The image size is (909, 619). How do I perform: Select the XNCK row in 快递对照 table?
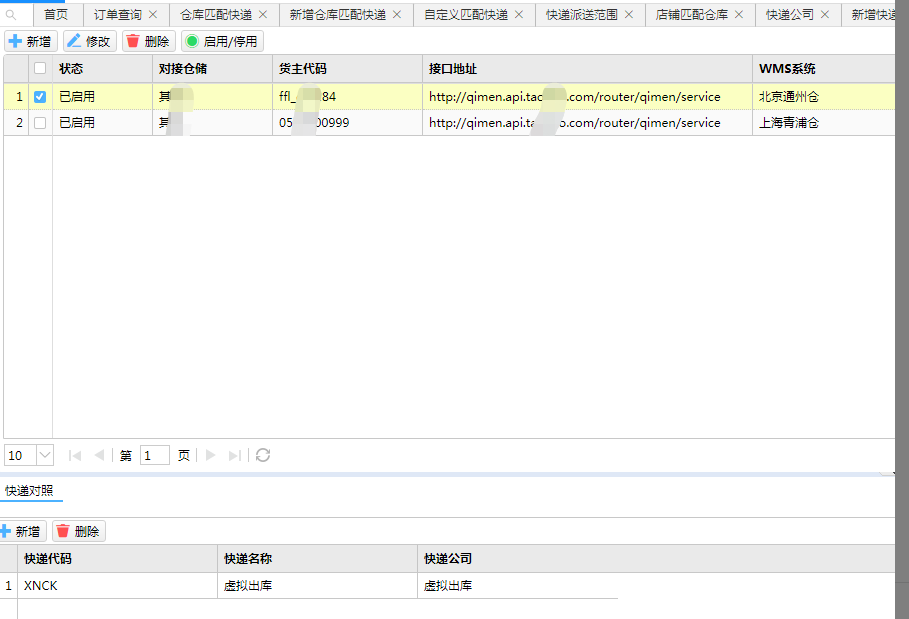(x=120, y=586)
